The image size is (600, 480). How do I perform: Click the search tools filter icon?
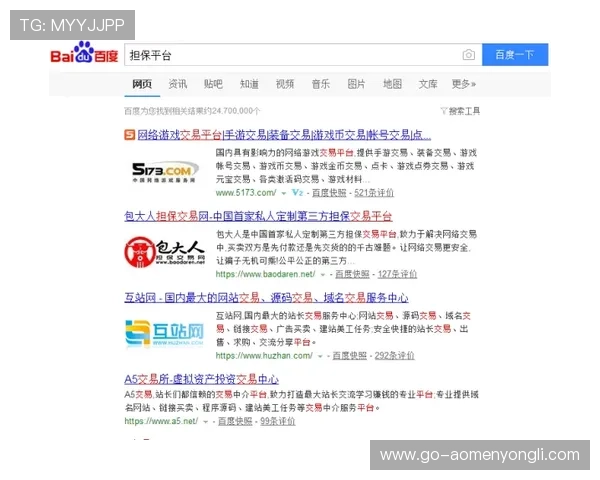pos(444,111)
